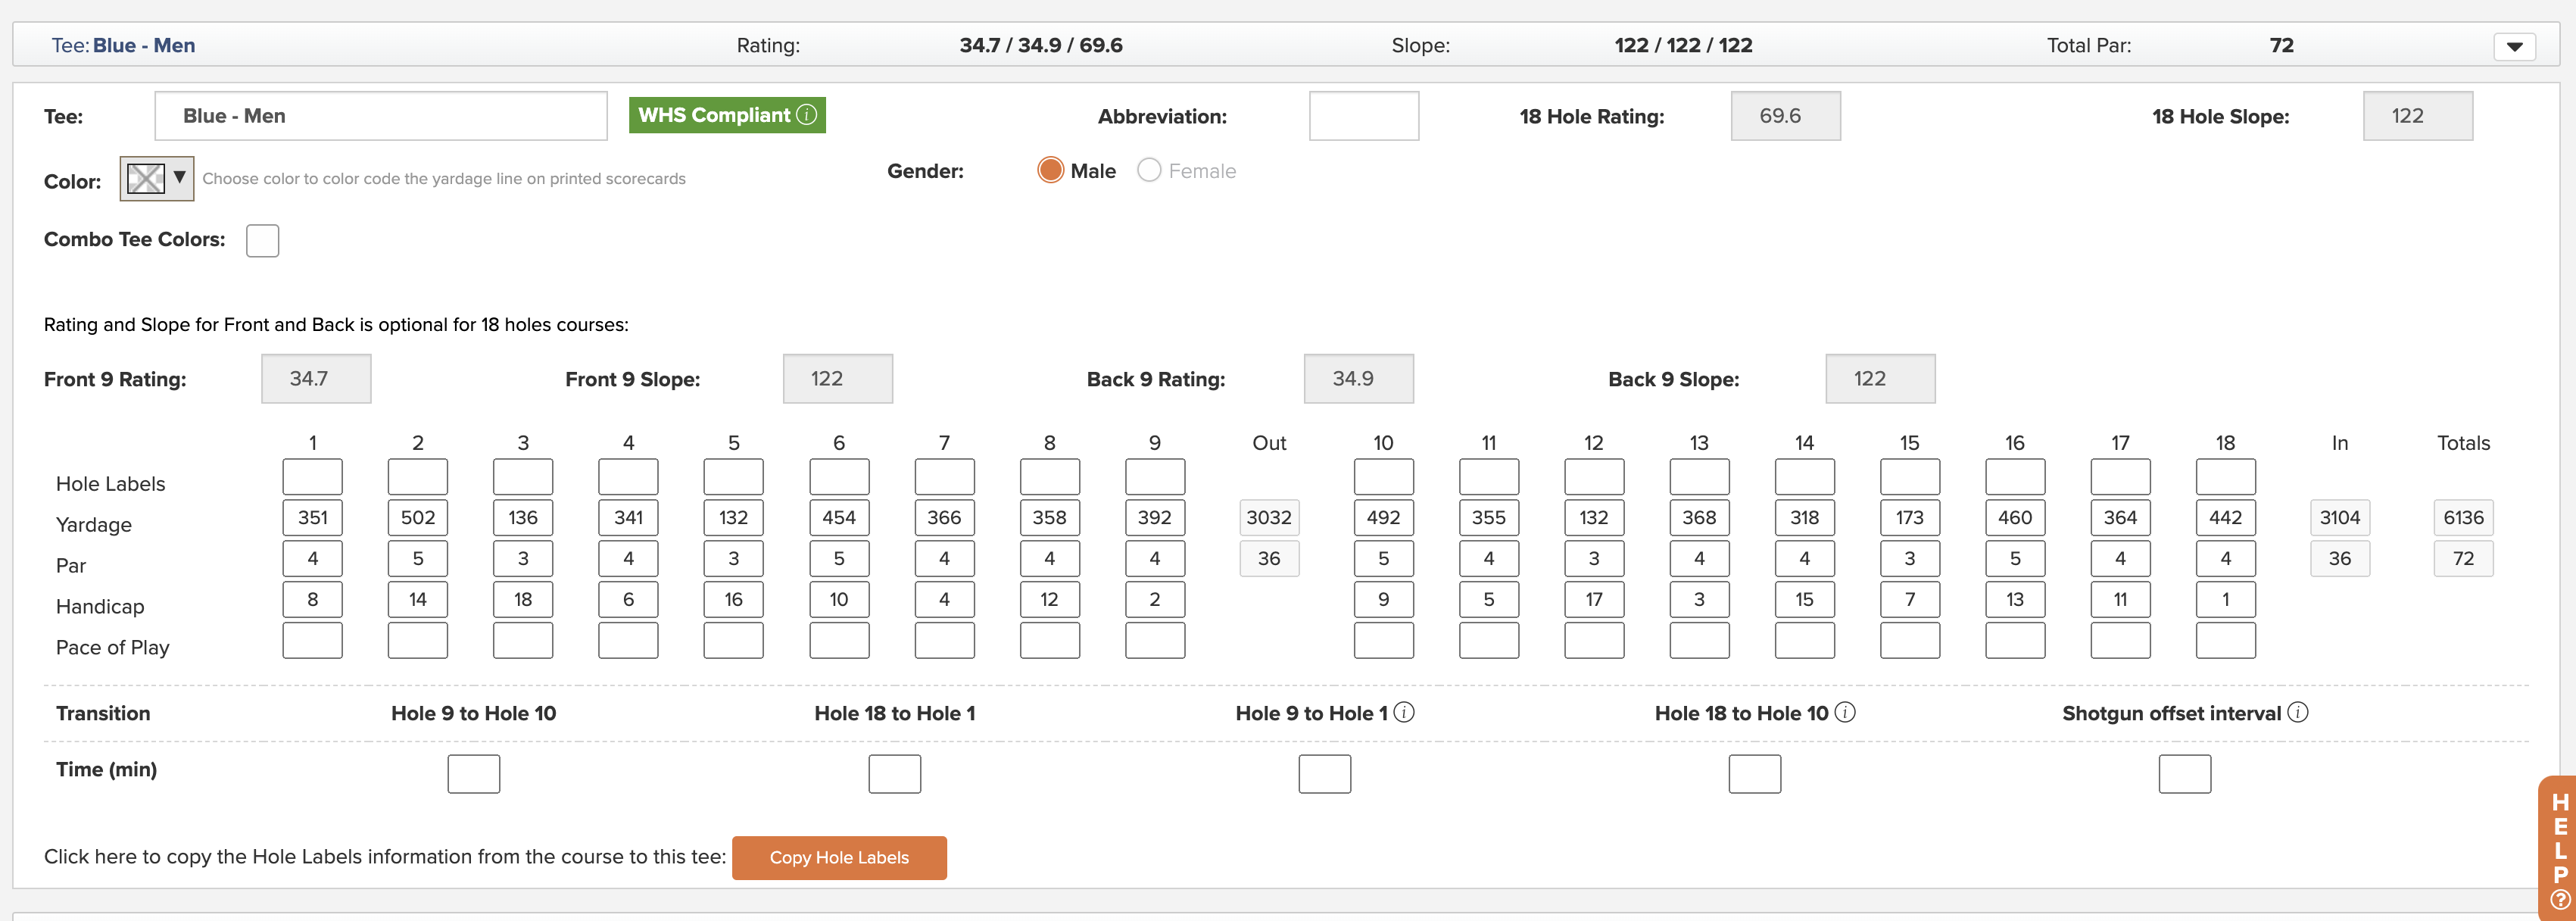Click Hole 18 to Hole 10 time field

[x=1755, y=774]
